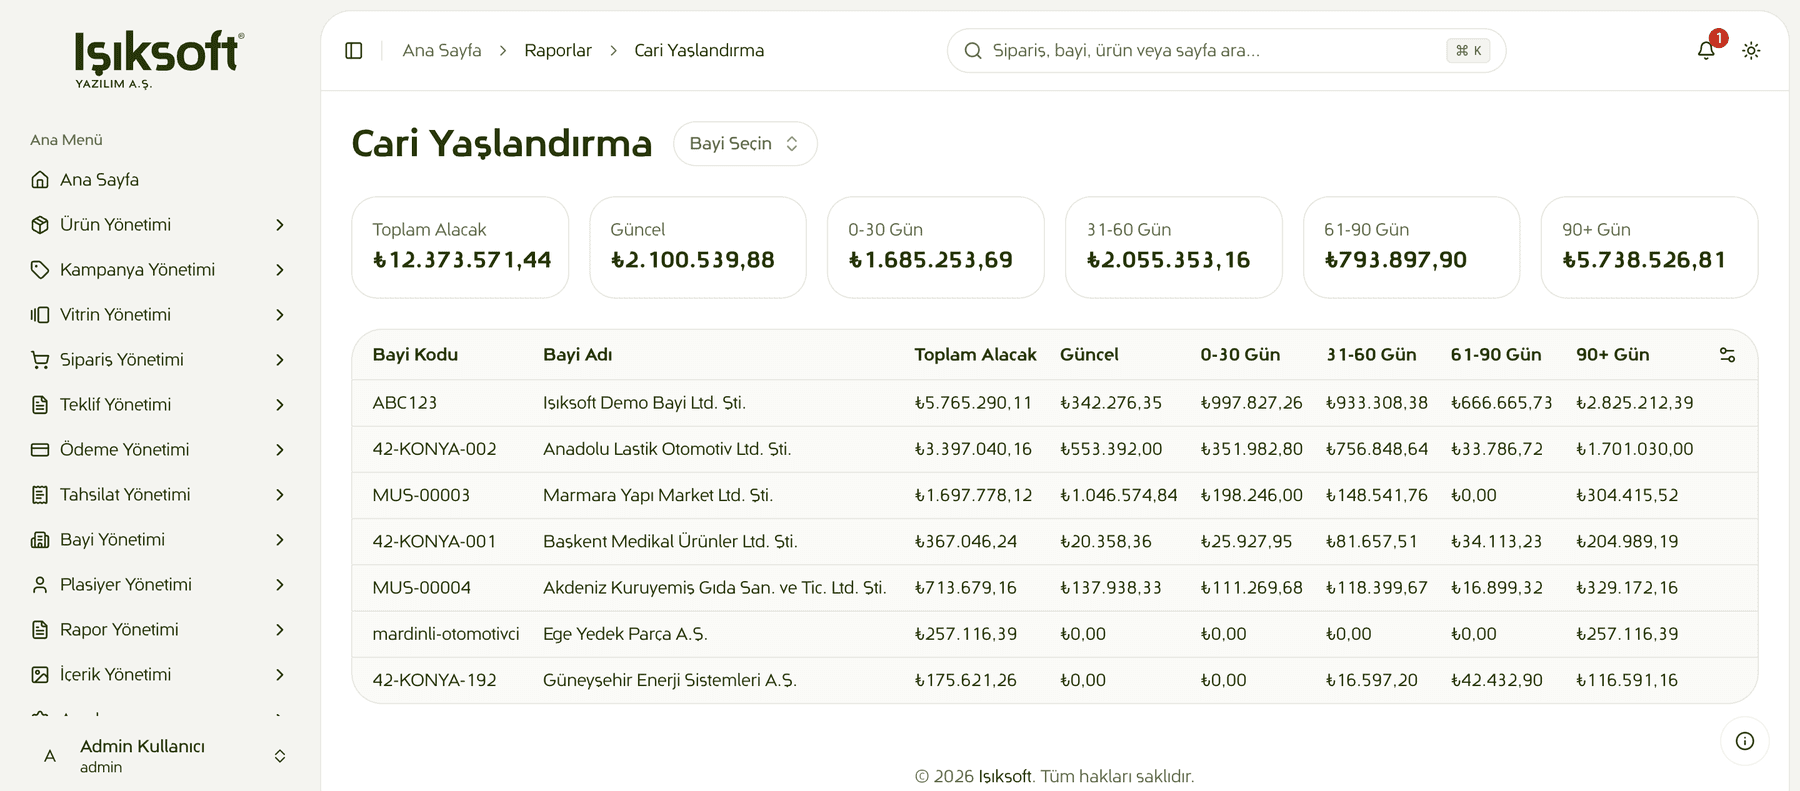
Task: Click the Teklif Yönetimi document icon
Action: tap(40, 405)
